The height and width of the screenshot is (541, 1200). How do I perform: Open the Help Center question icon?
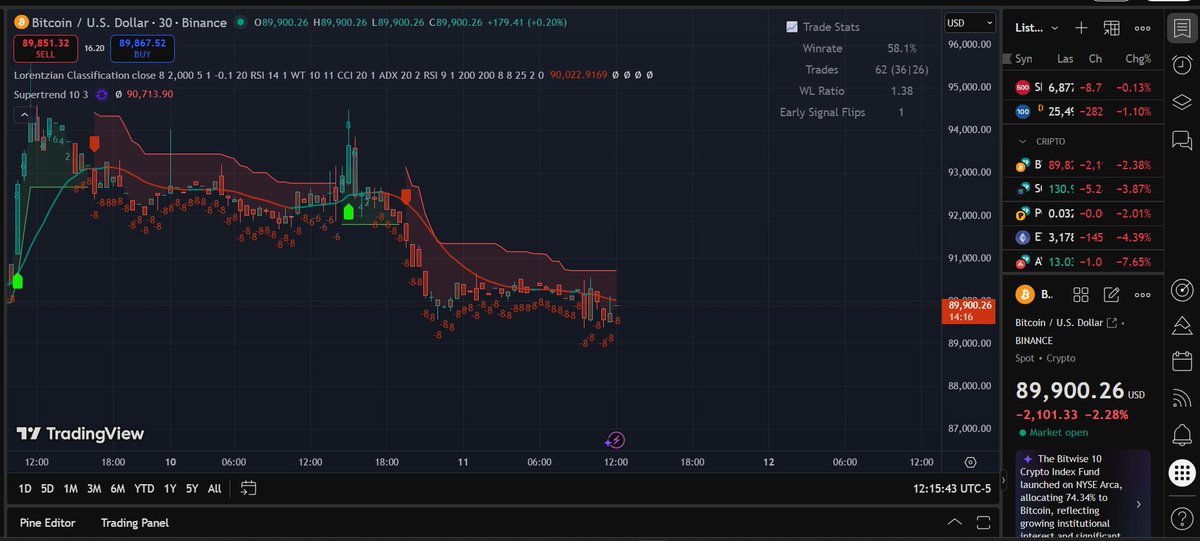pyautogui.click(x=1180, y=517)
